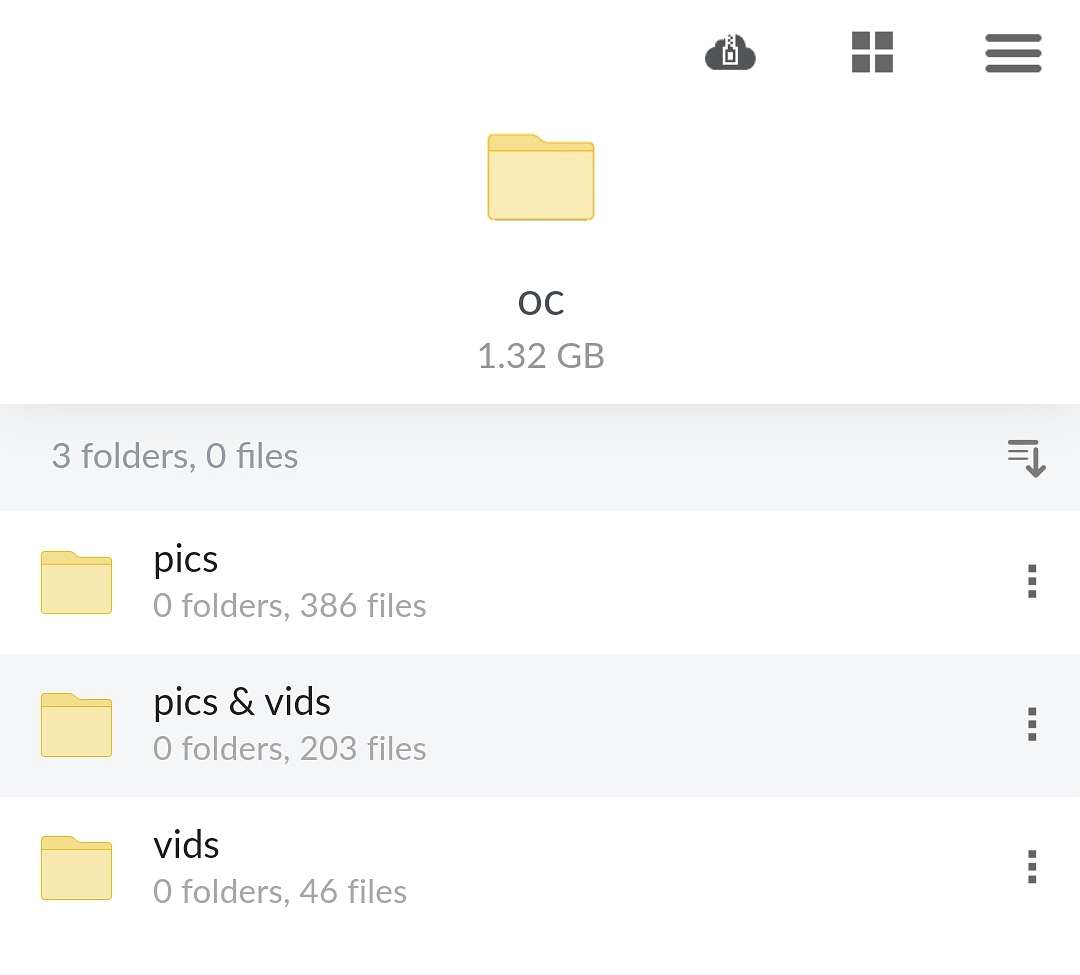Download folder as ZIP via cloud icon
The image size is (1080, 975).
tap(730, 52)
